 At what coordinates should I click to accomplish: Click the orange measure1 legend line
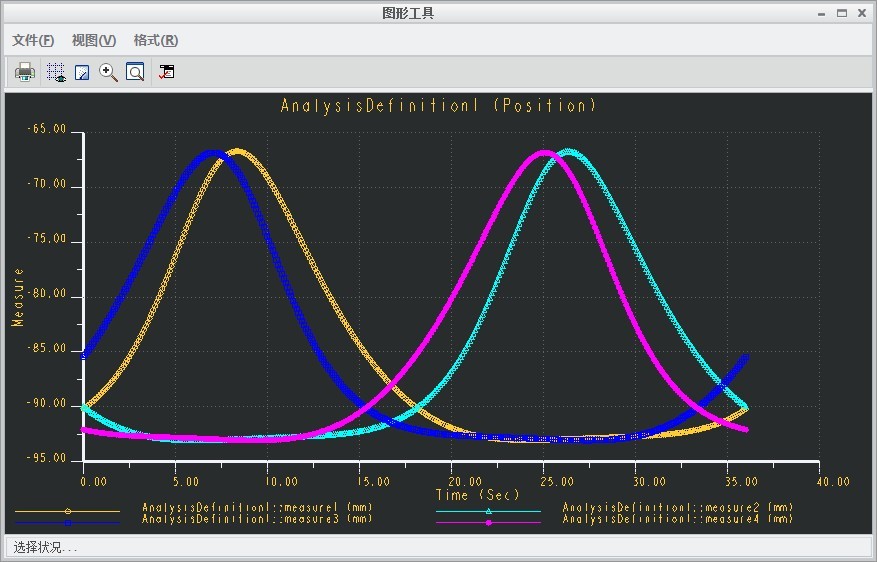67,511
